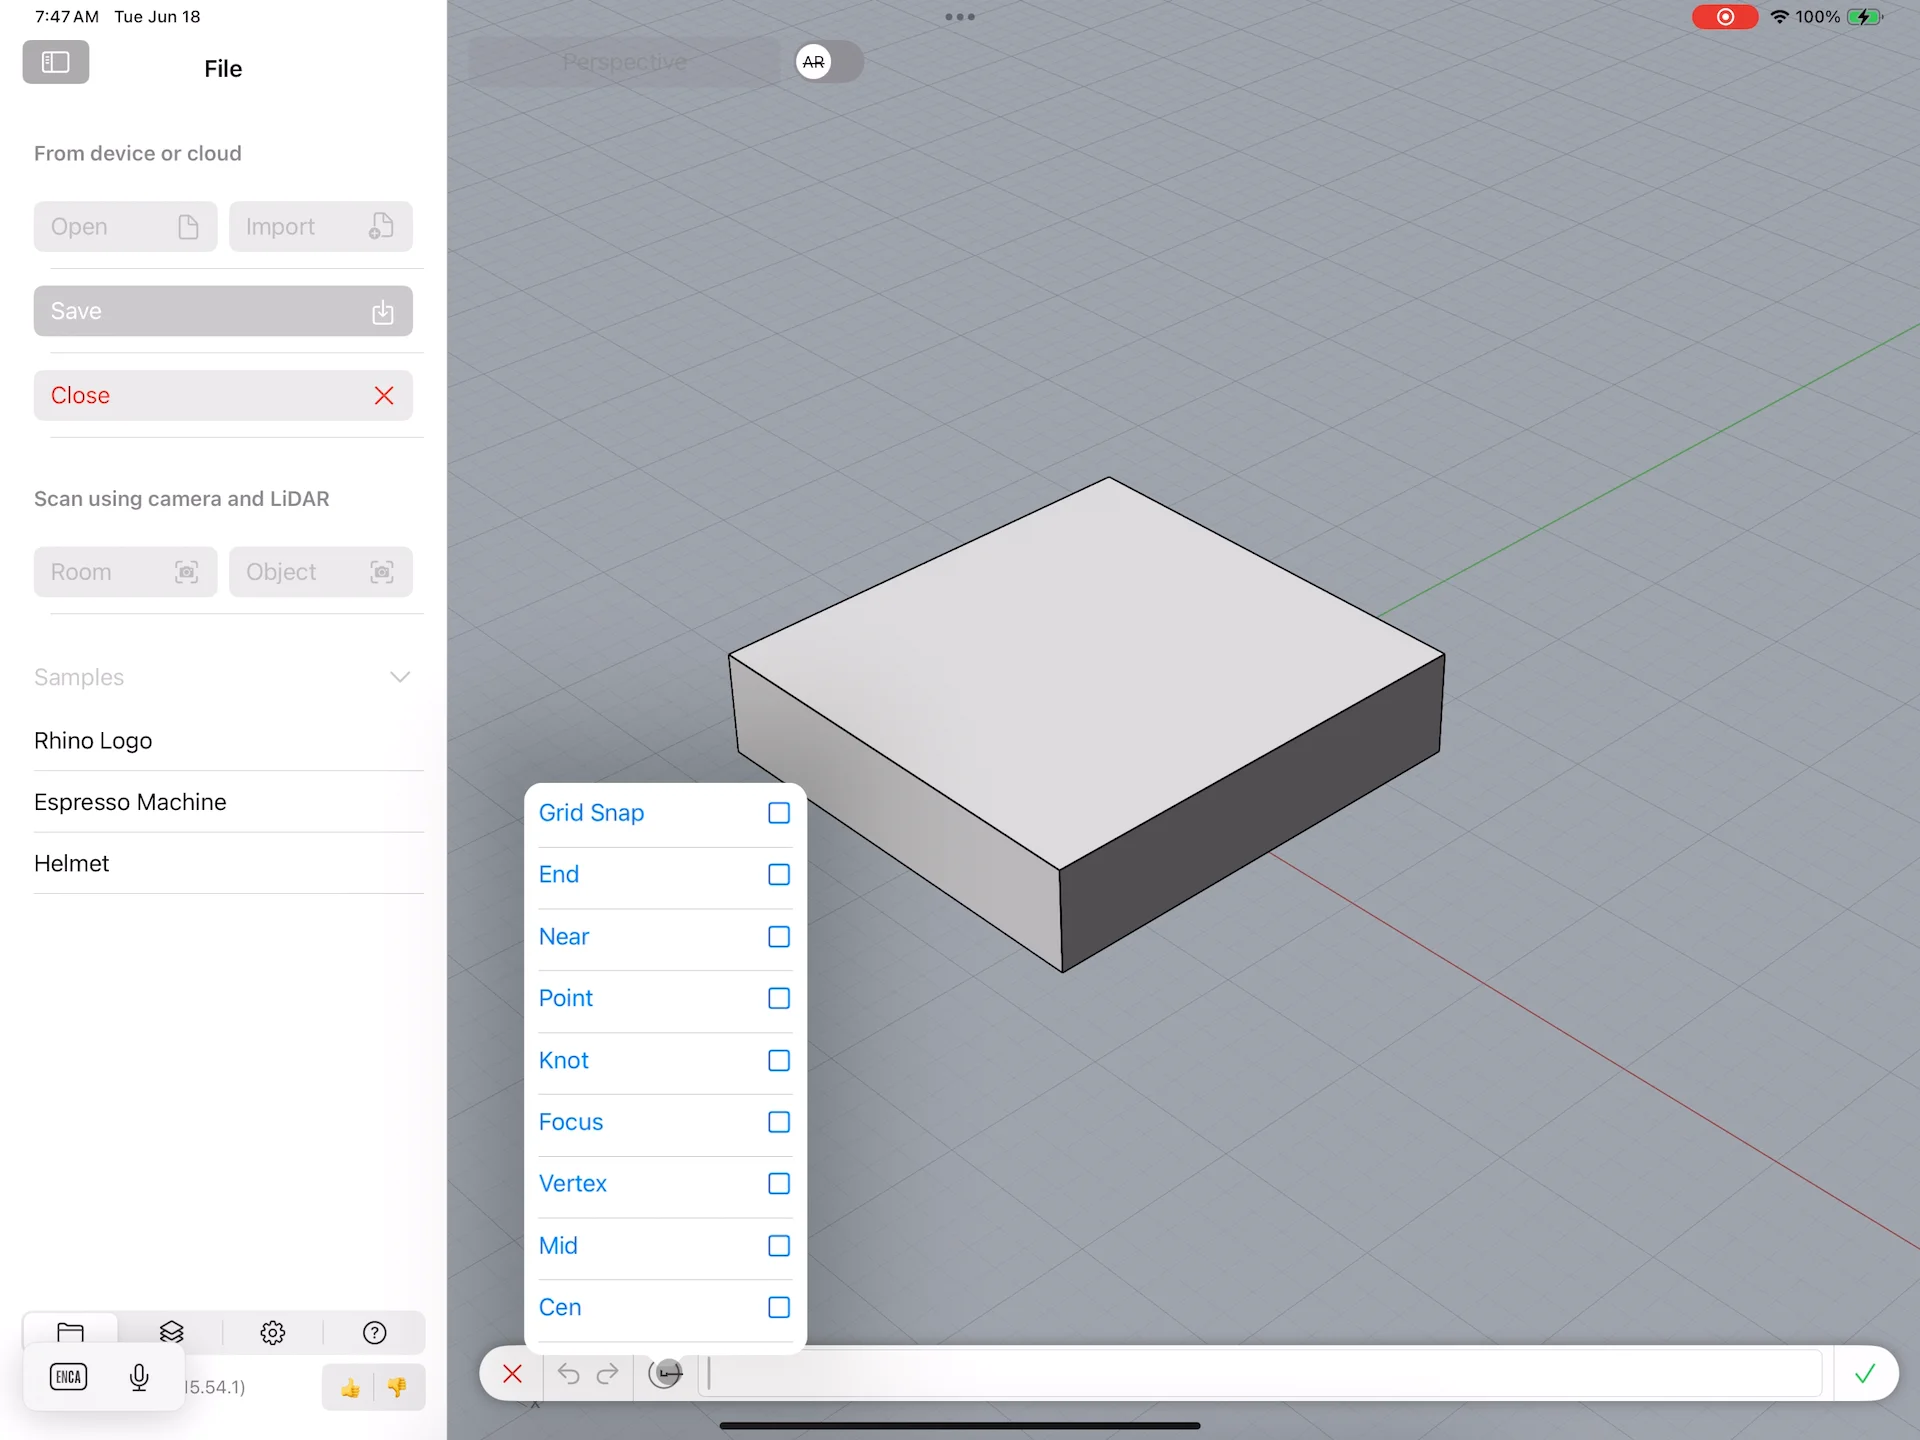1920x1440 pixels.
Task: Open the Help question mark tab
Action: pyautogui.click(x=374, y=1332)
